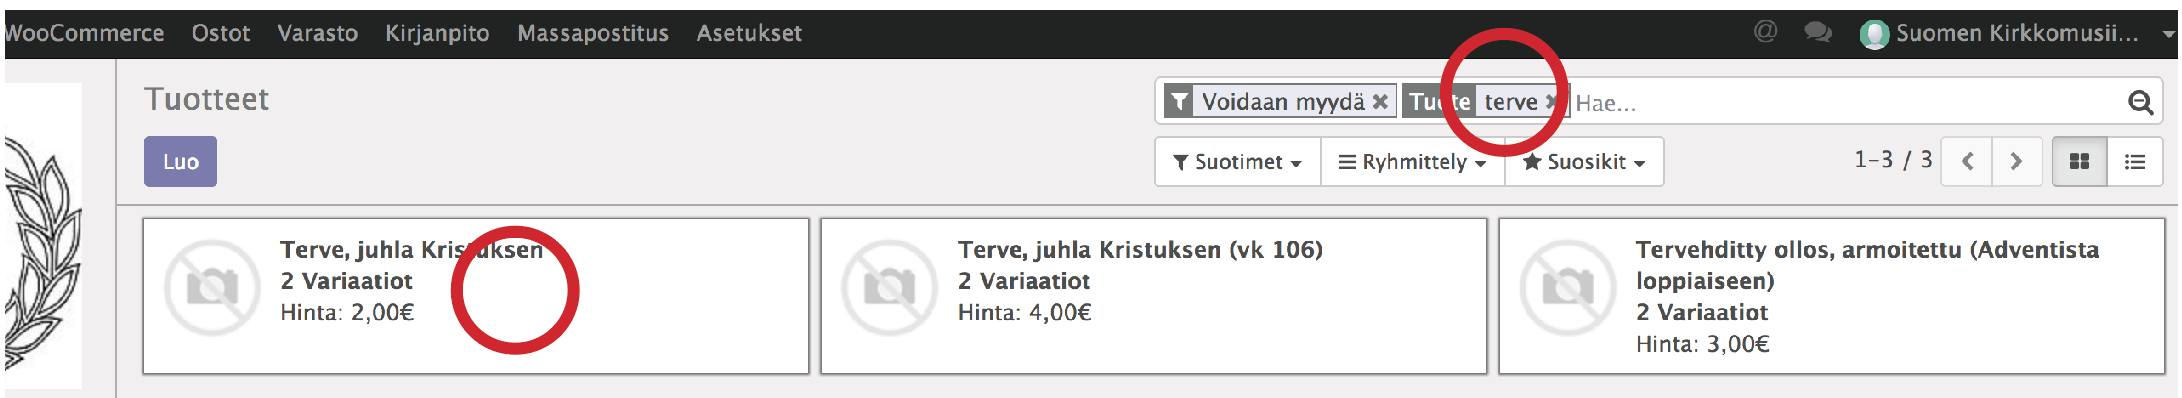Open the conversations chat icon
Image resolution: width=2182 pixels, height=398 pixels.
click(x=1818, y=32)
